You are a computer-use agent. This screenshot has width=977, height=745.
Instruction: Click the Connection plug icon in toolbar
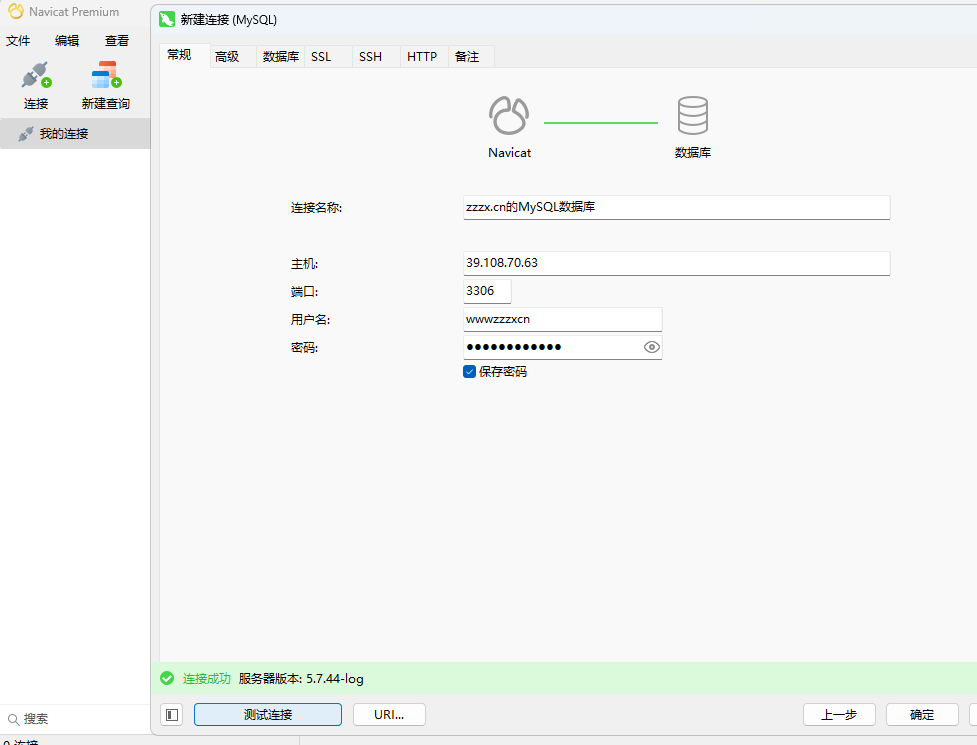36,75
